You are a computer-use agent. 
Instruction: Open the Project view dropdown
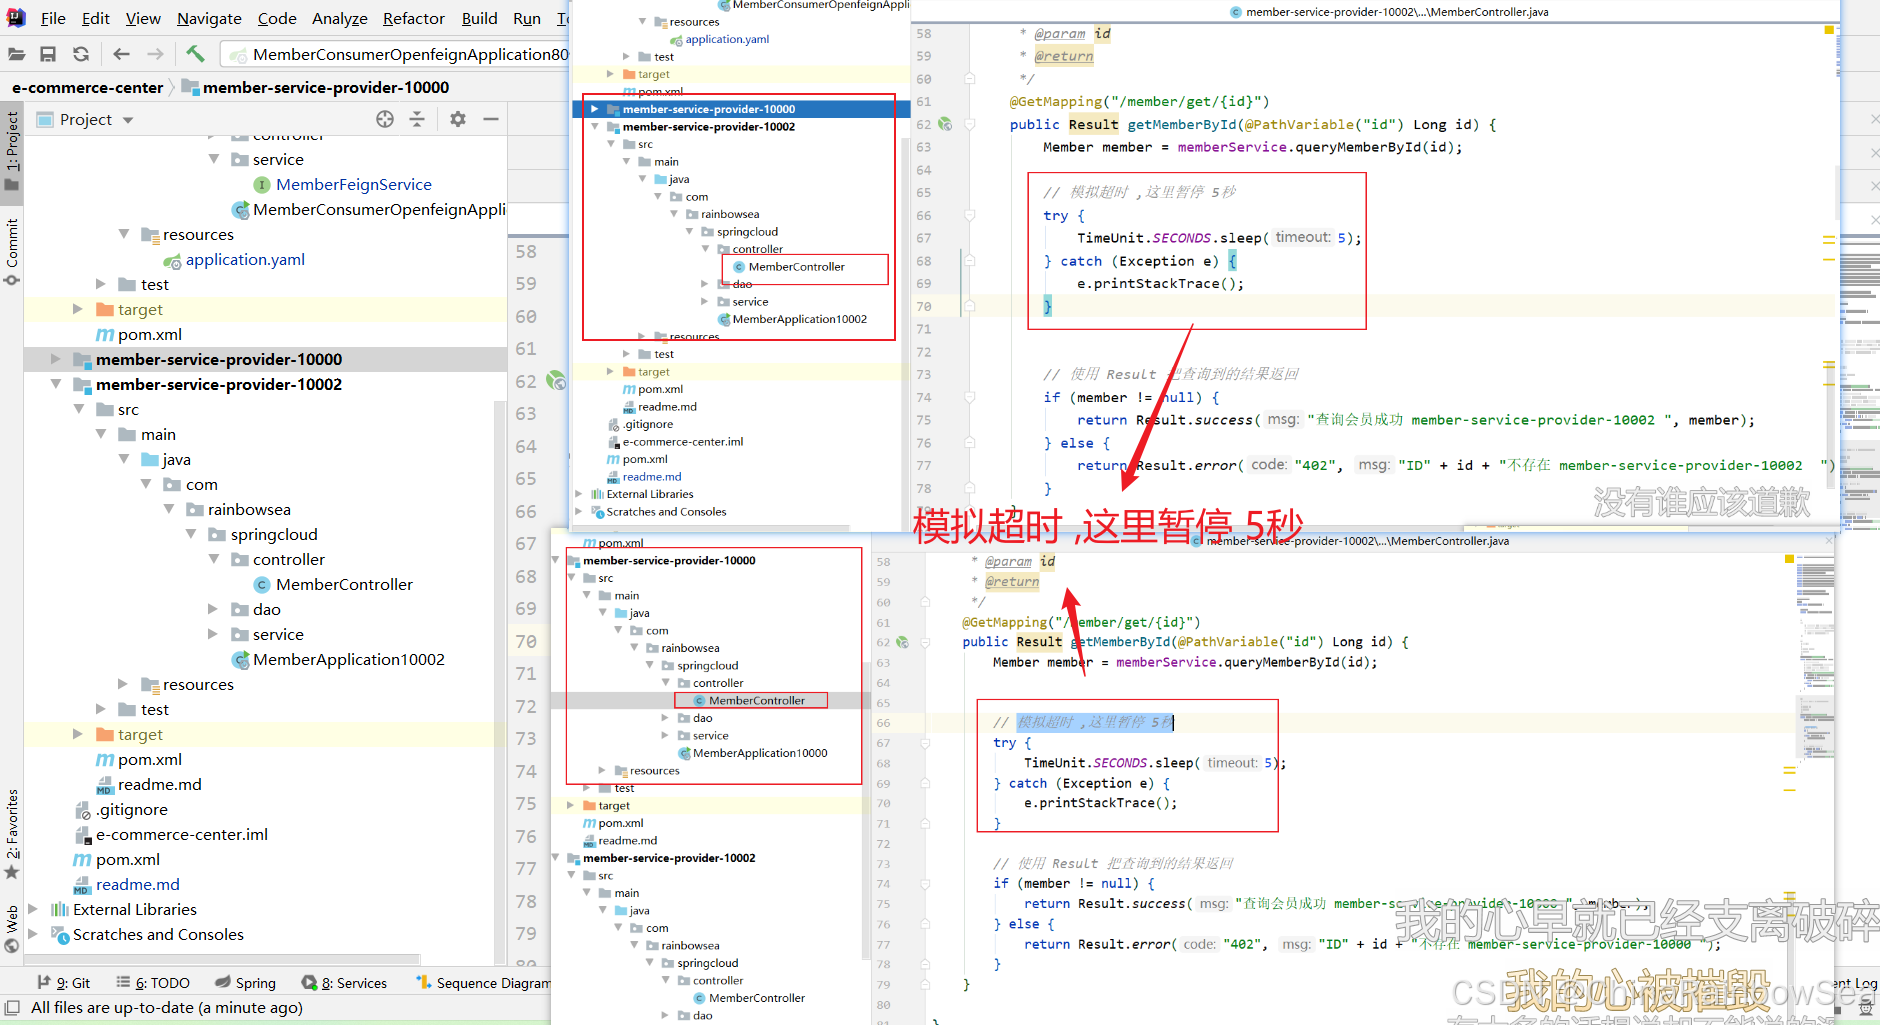(x=86, y=120)
